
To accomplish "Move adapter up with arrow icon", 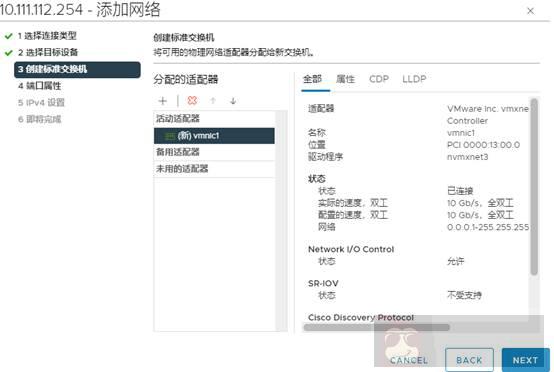I will point(213,101).
